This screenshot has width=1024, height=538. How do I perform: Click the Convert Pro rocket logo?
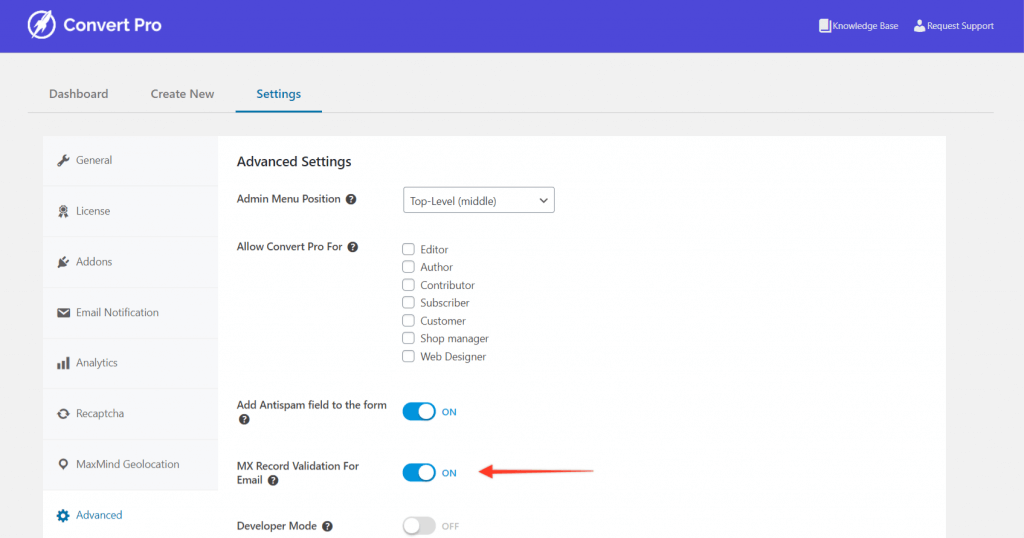point(41,25)
